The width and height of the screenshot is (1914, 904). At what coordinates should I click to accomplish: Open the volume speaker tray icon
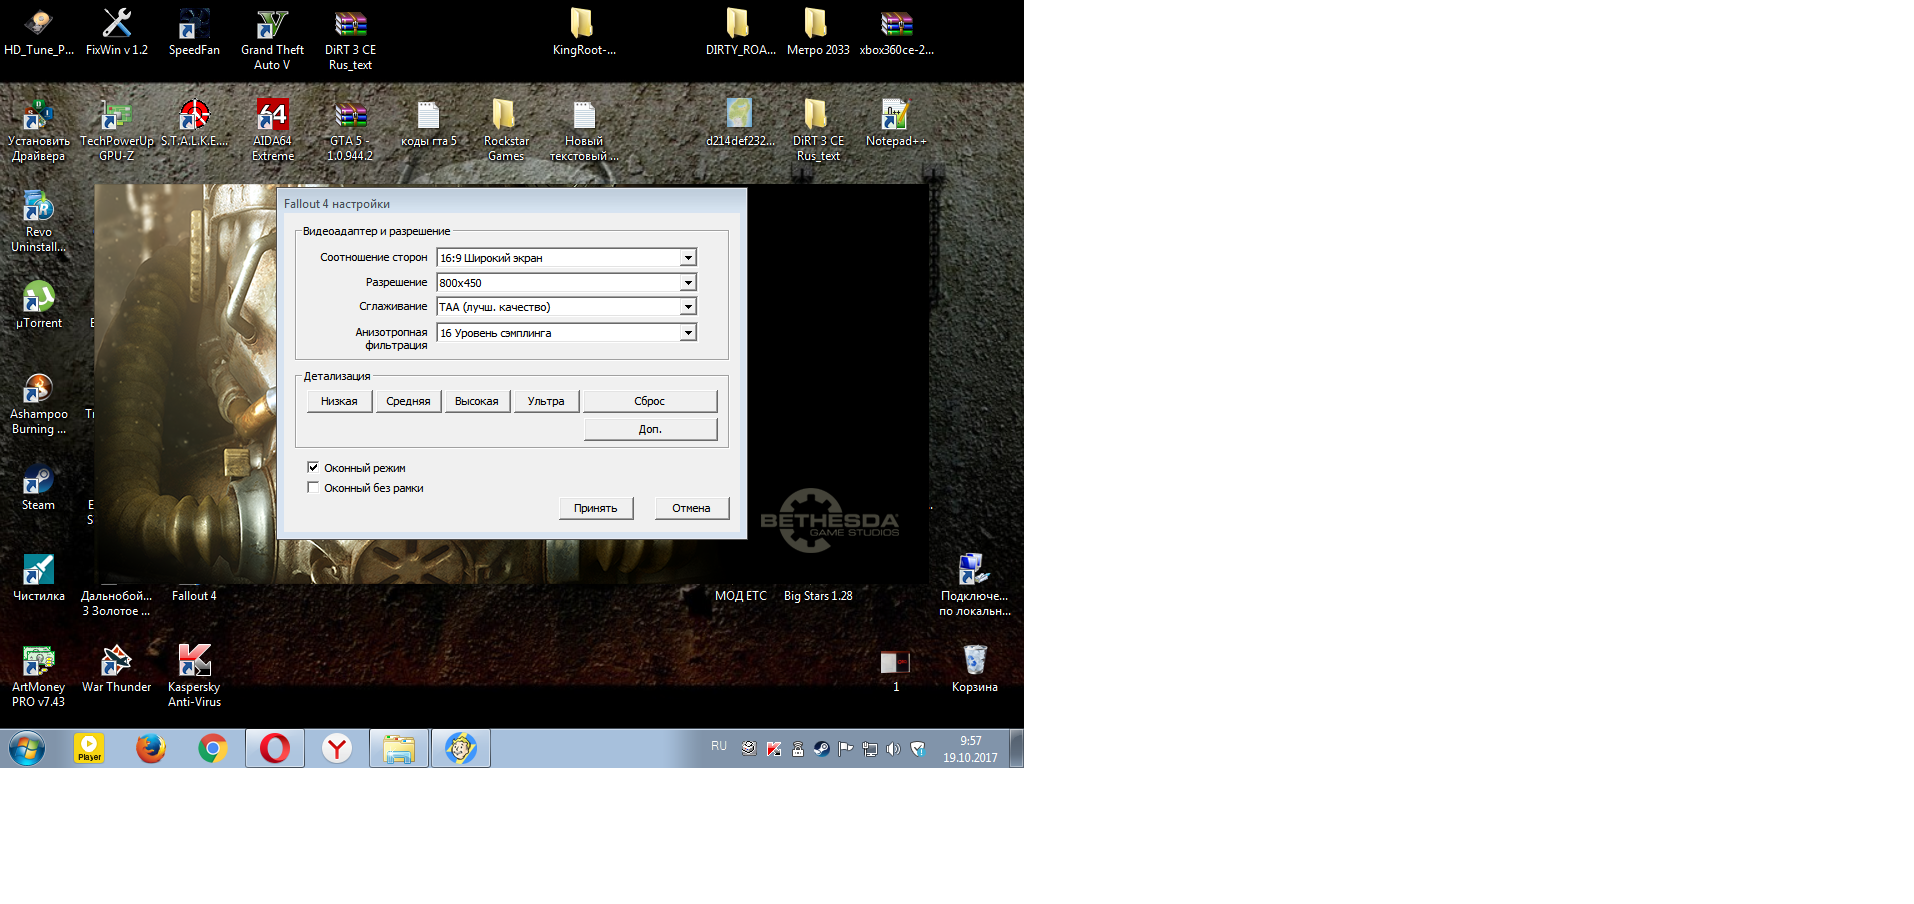[894, 748]
